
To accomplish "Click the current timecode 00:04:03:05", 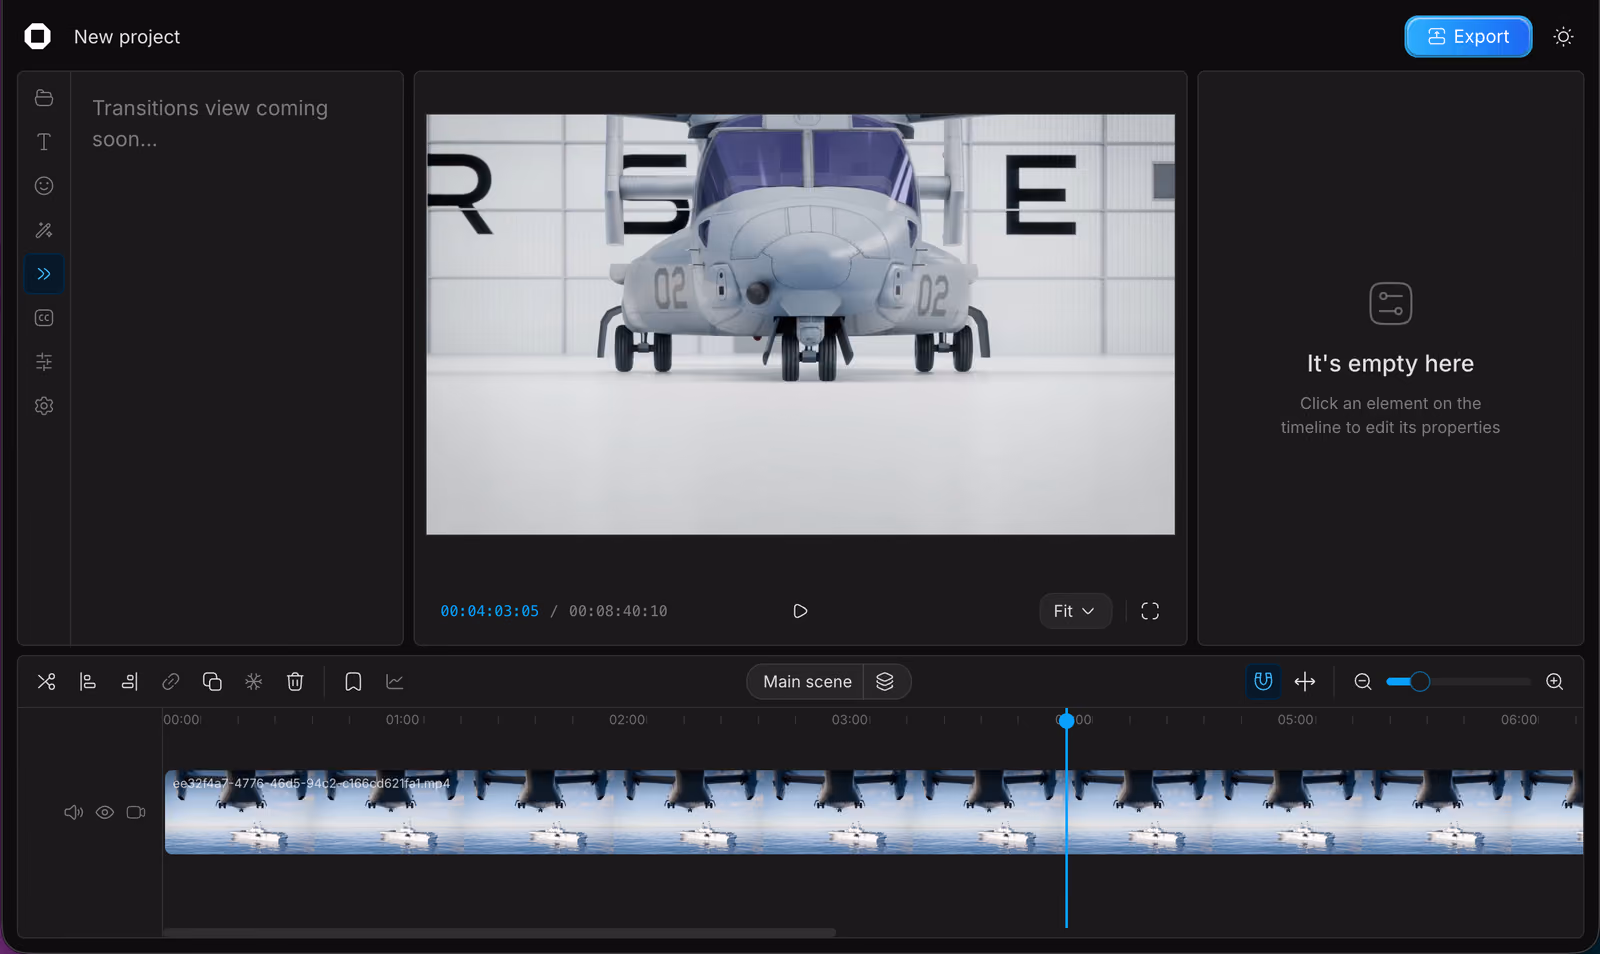I will coord(490,611).
